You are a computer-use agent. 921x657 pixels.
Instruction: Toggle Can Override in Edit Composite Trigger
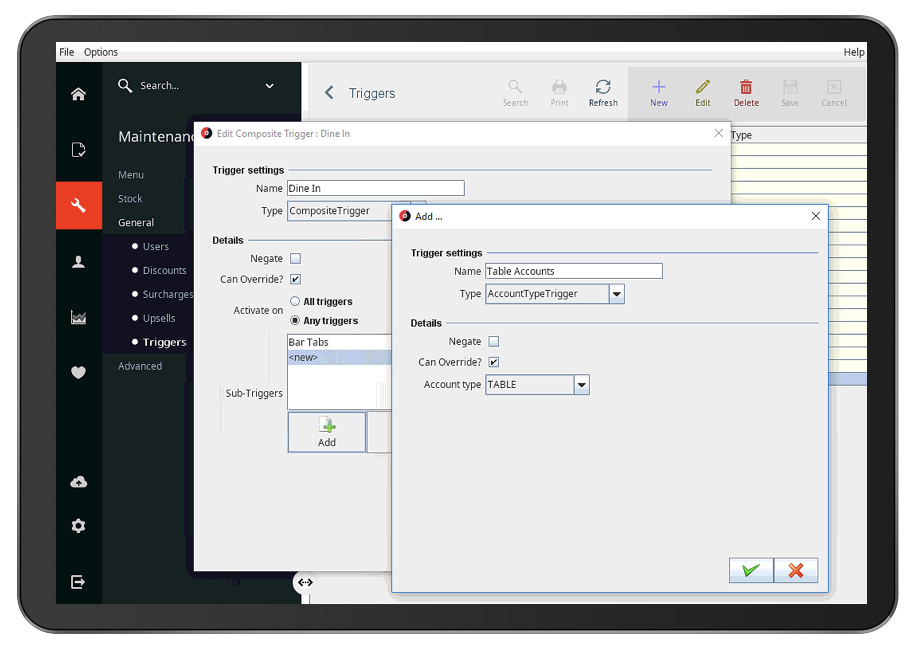295,279
